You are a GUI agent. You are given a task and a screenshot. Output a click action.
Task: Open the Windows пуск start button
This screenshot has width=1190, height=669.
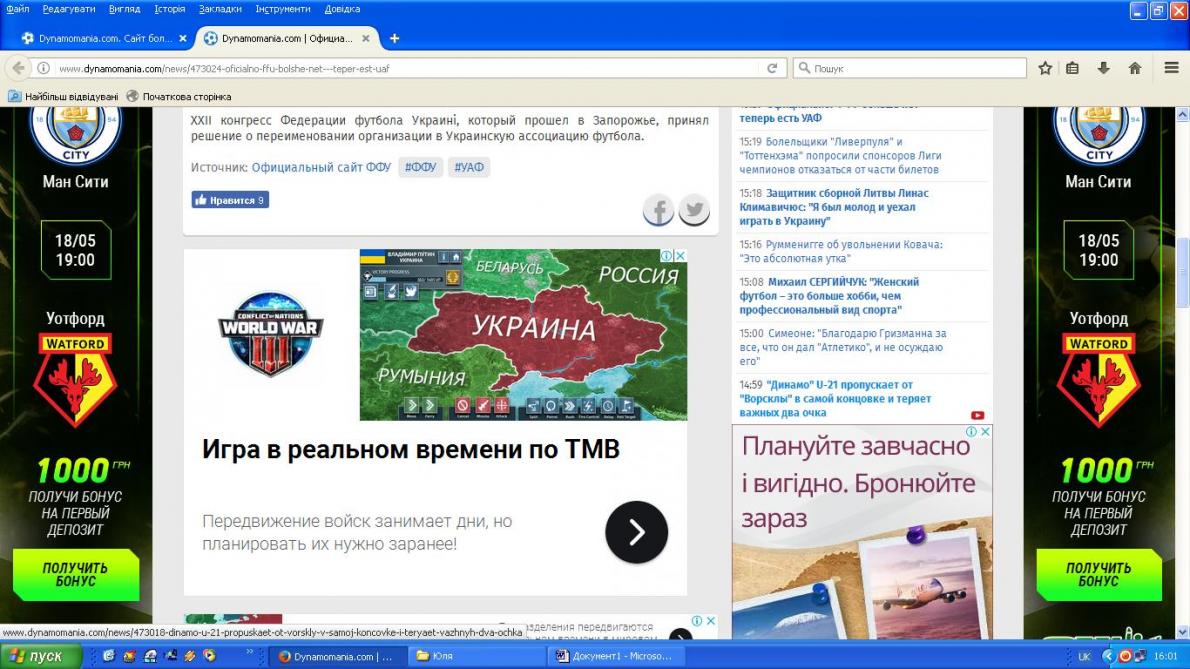pos(38,656)
